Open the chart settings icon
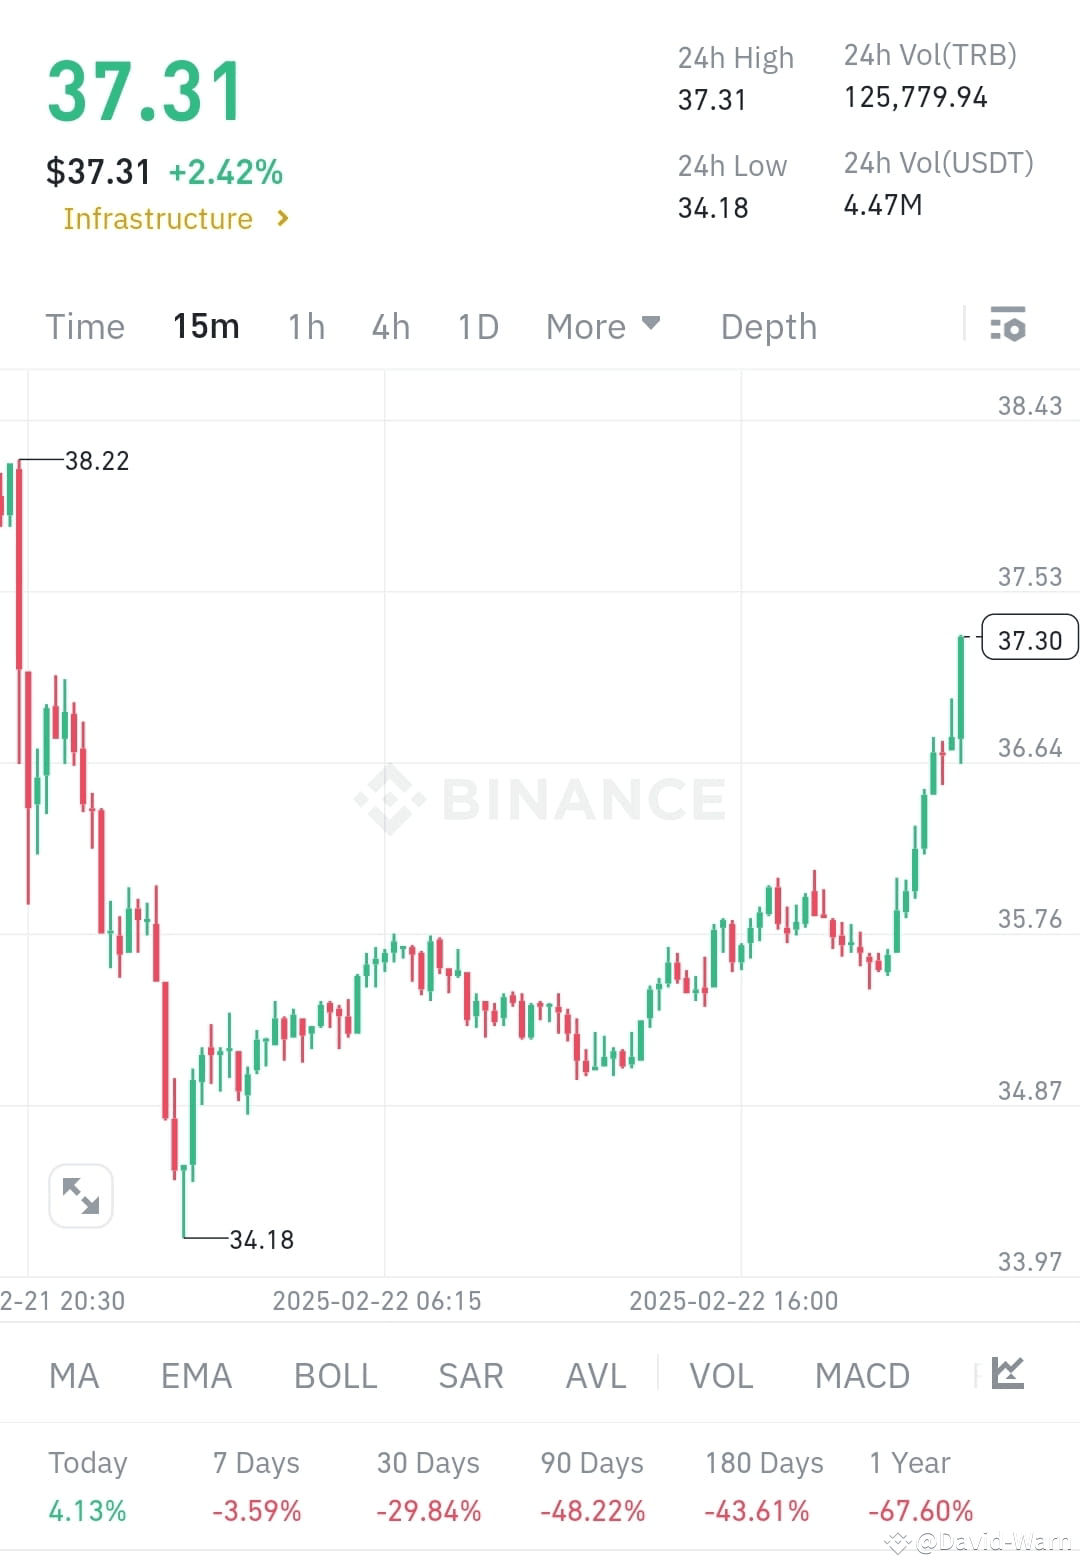The width and height of the screenshot is (1080, 1564). [x=1009, y=324]
